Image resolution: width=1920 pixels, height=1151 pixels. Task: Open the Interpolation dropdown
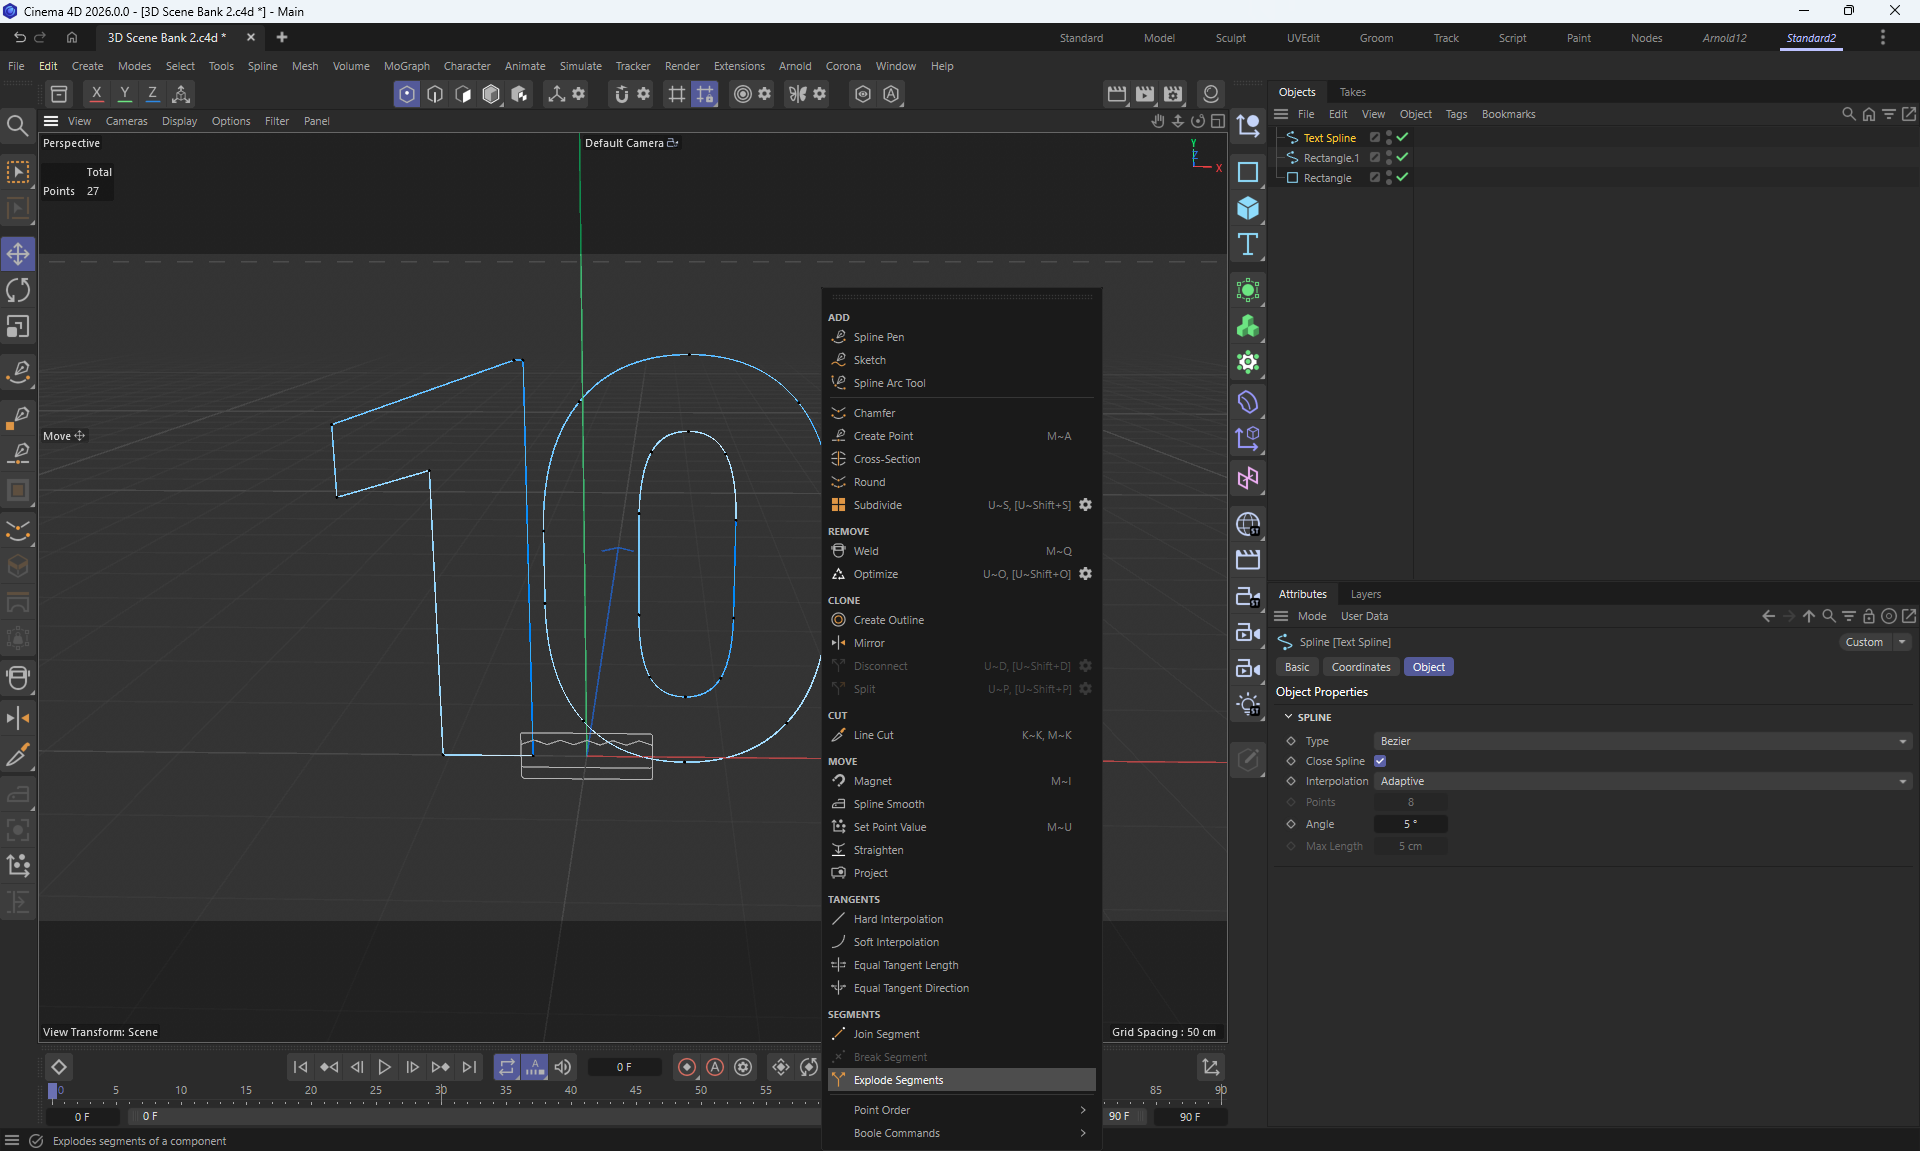point(1642,781)
